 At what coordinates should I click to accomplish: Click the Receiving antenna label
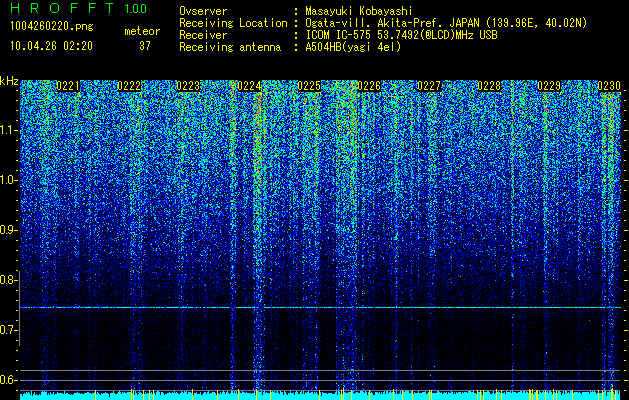pos(230,47)
